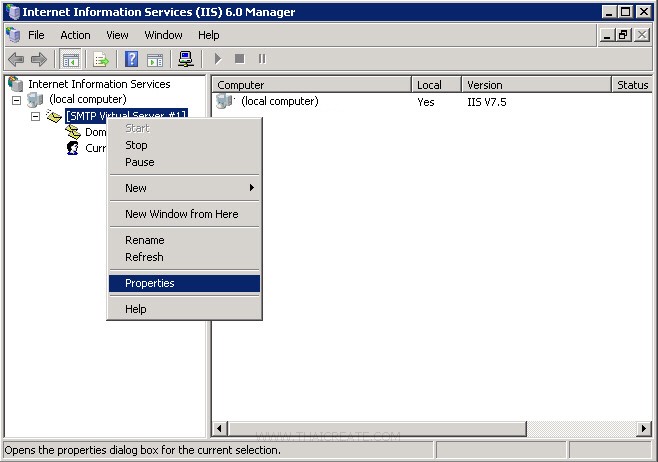Click the horizontal scrollbar left arrow
Viewport: 658px width, 462px height.
[219, 429]
